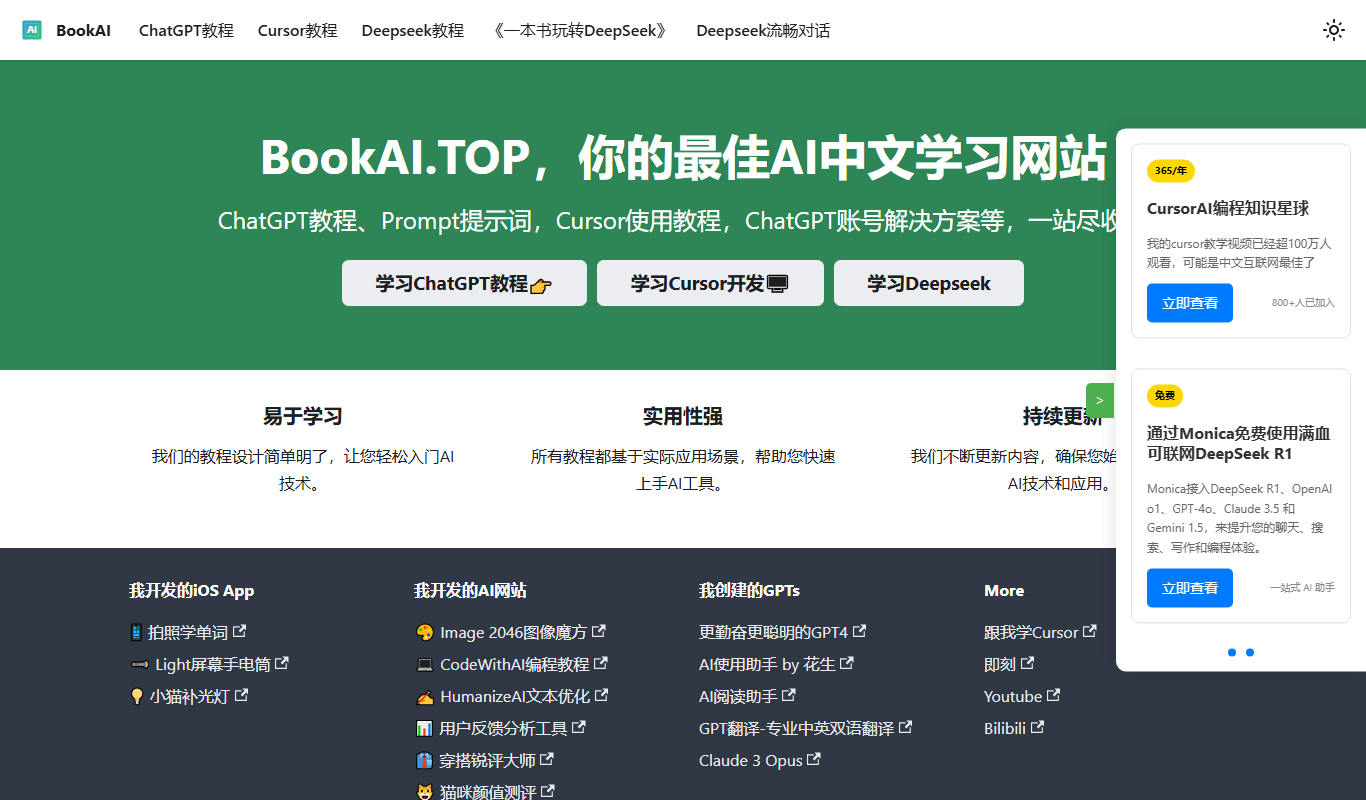Open 更勤奋更聪明的GPT4 link

(783, 632)
